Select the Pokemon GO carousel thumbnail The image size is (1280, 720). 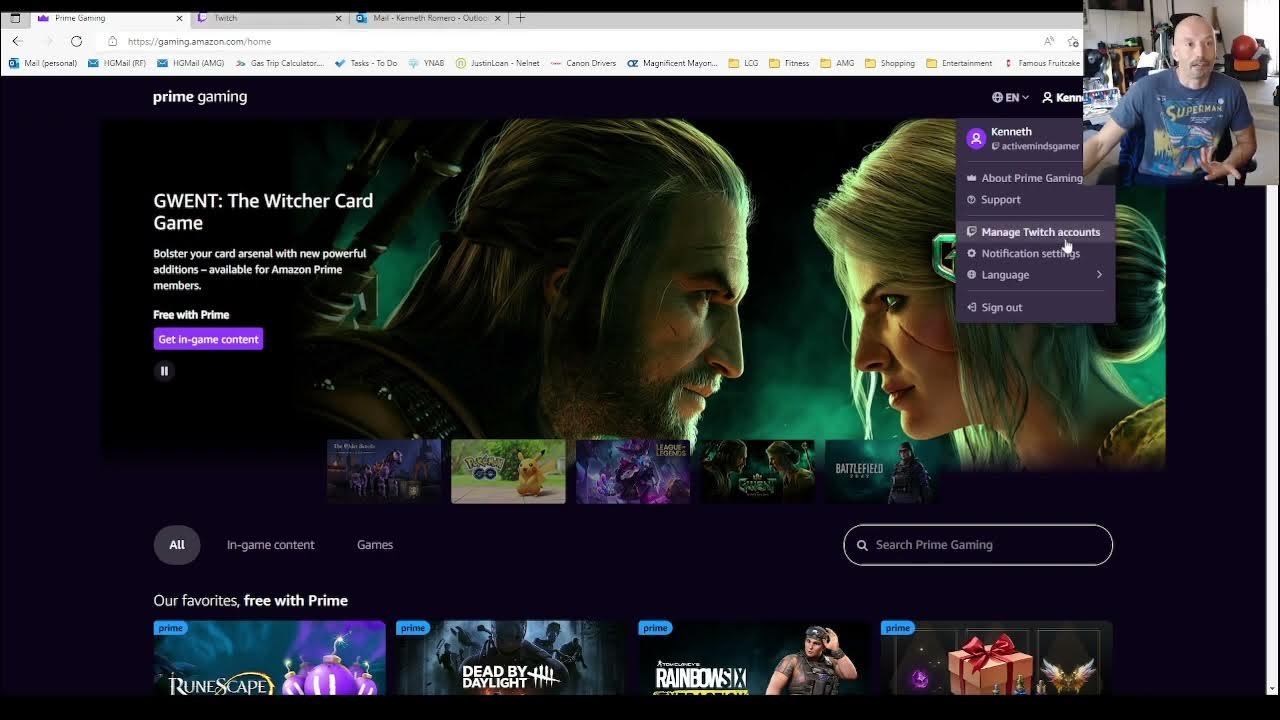(x=508, y=471)
